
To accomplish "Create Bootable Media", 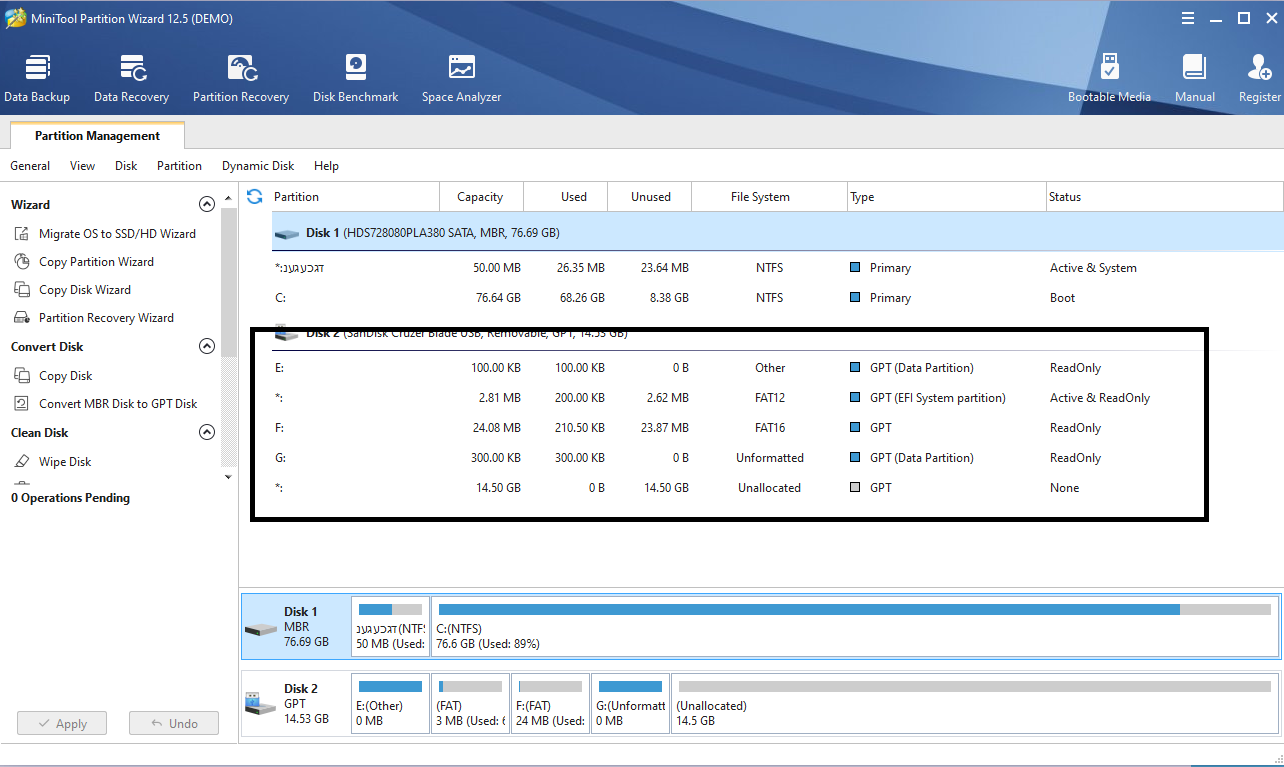I will [x=1109, y=79].
